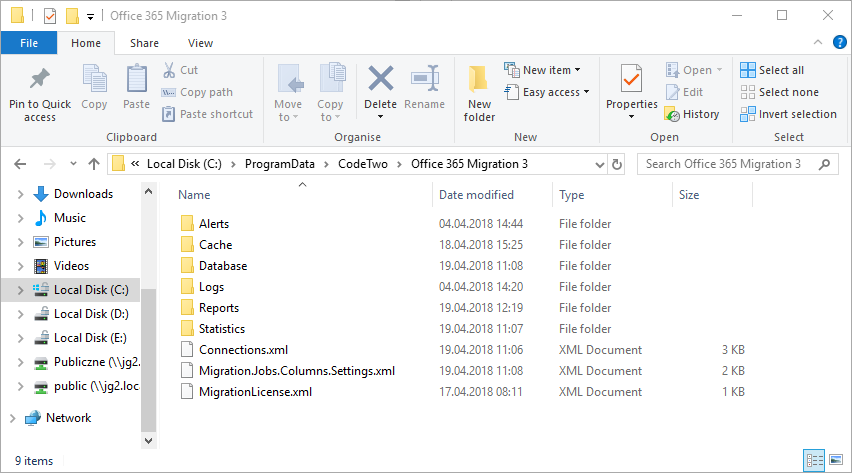Sort by the Name column header
The width and height of the screenshot is (852, 473).
tap(194, 195)
